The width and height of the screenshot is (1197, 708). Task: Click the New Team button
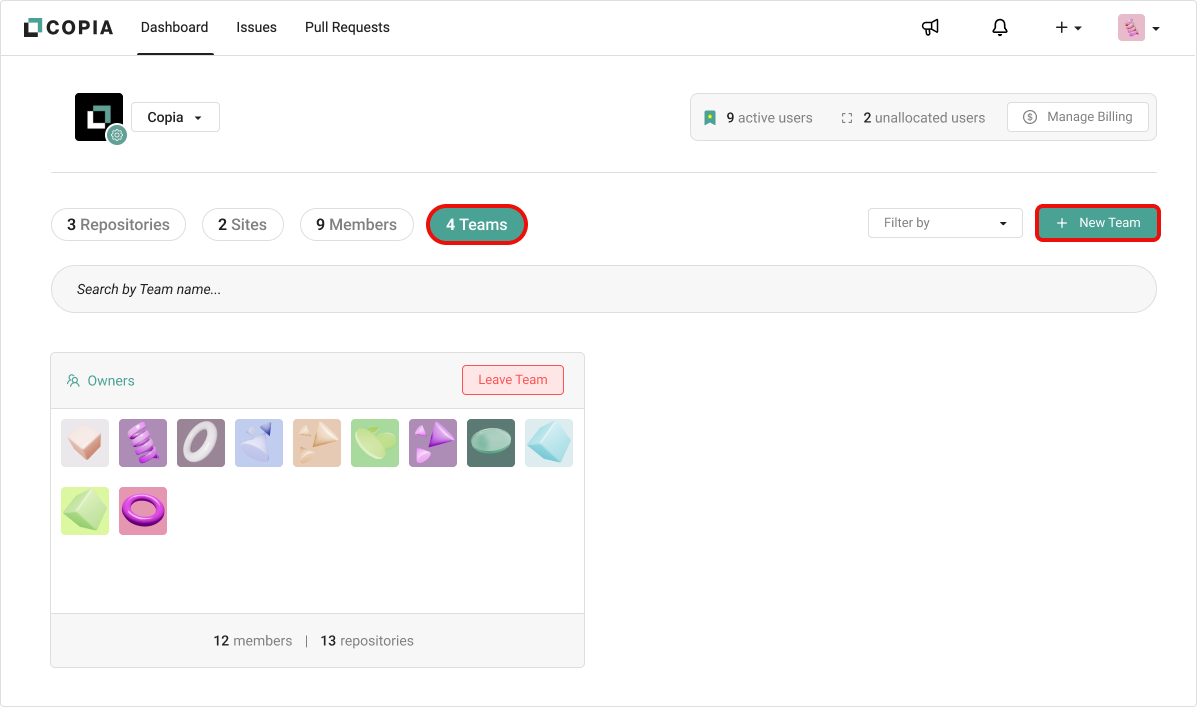click(x=1097, y=223)
